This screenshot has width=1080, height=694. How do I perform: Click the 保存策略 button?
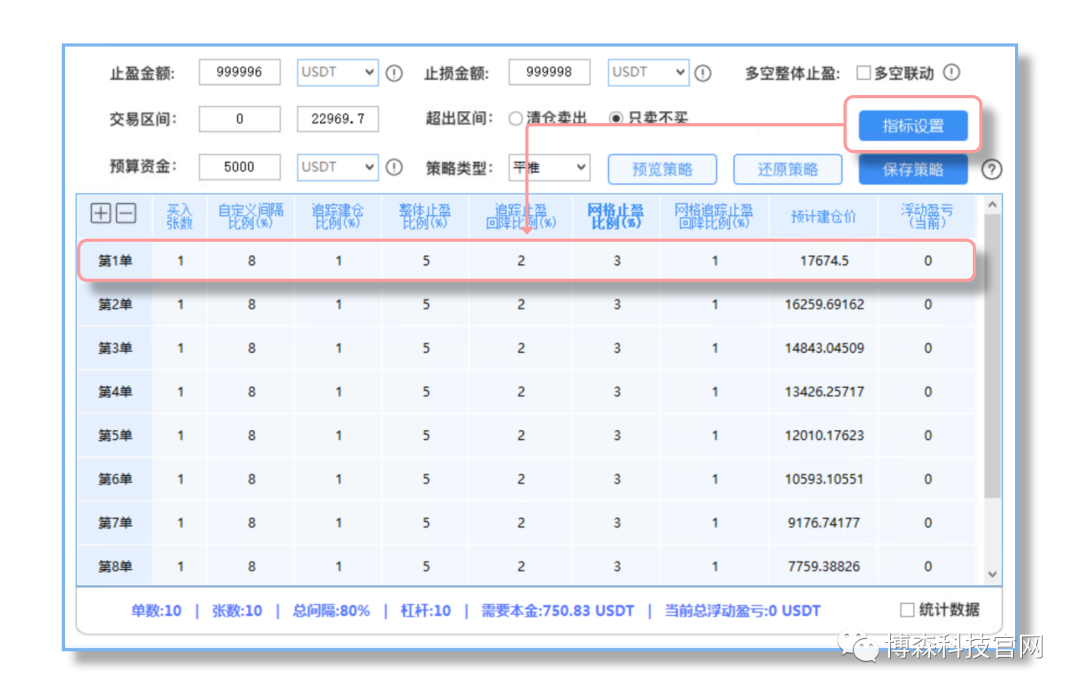[x=913, y=169]
